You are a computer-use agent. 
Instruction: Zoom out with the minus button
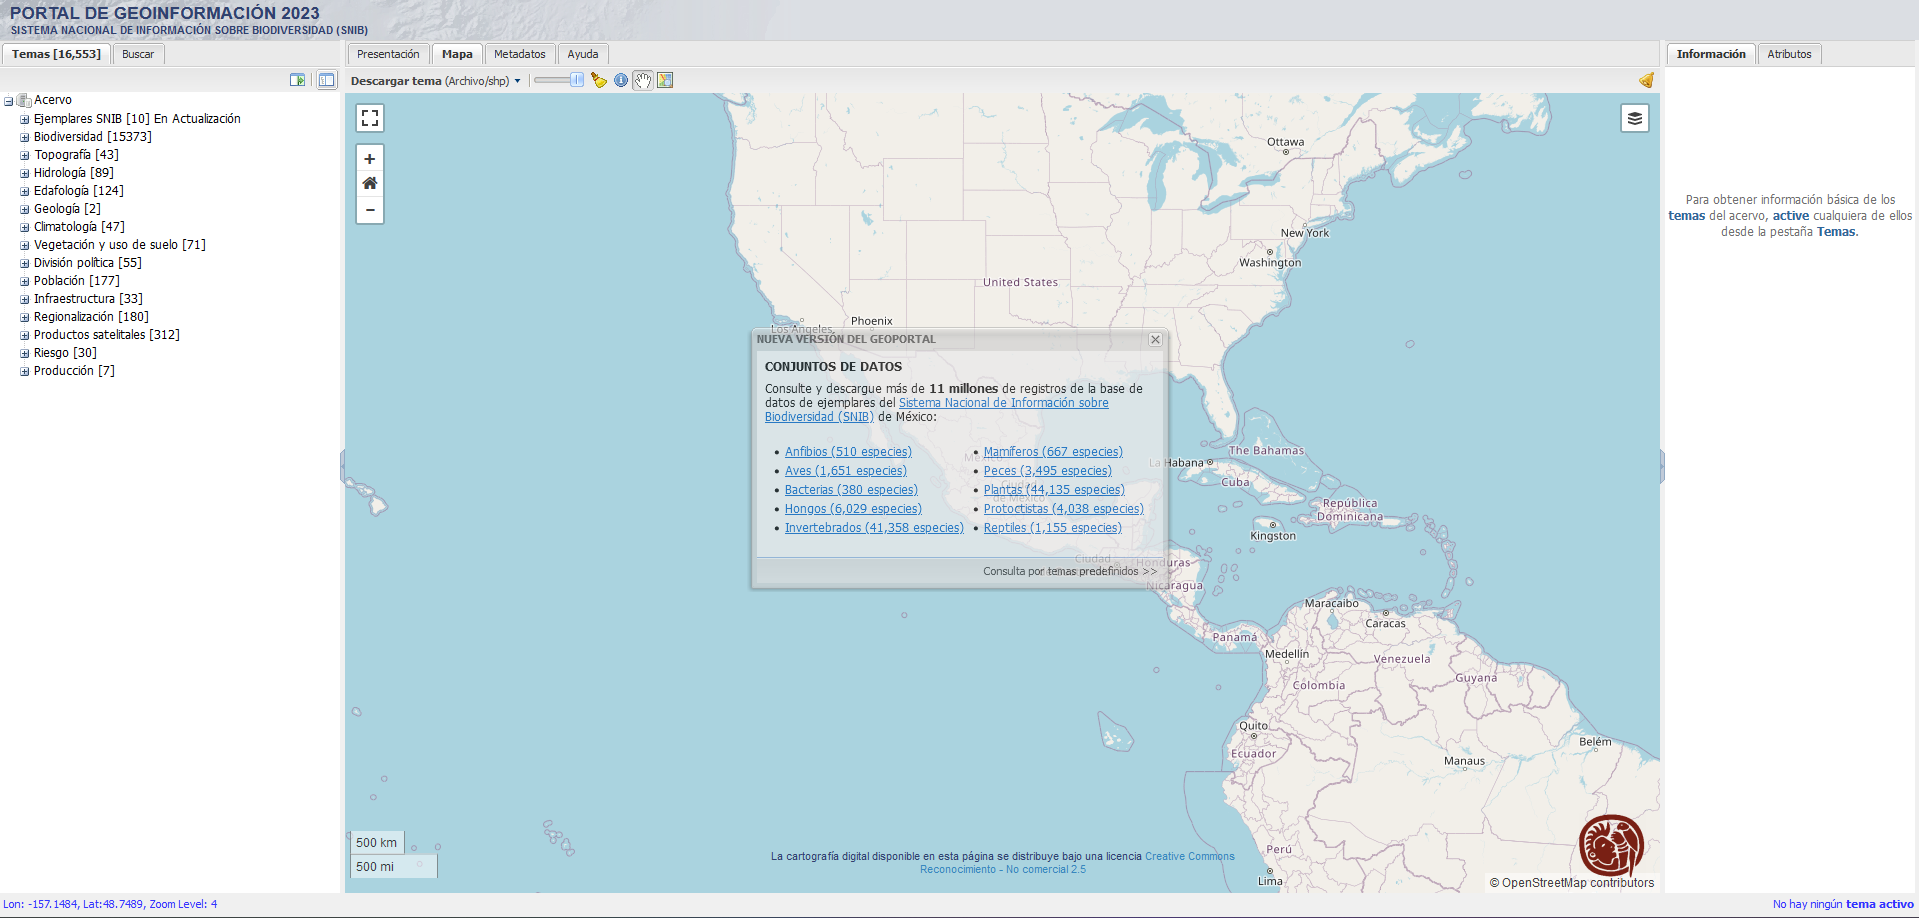click(370, 210)
